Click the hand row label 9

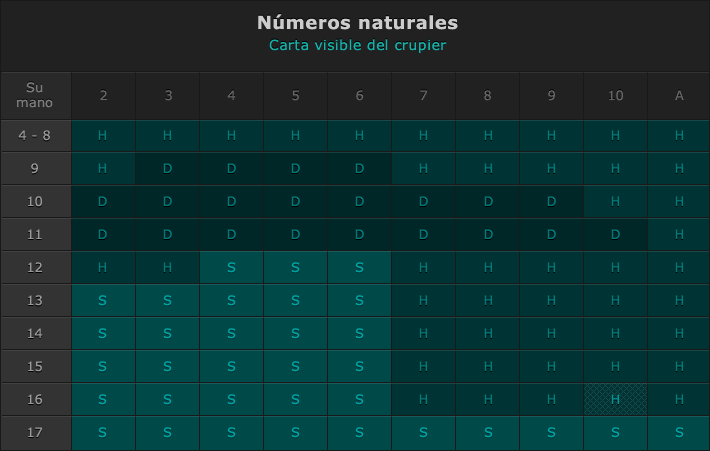pyautogui.click(x=36, y=168)
